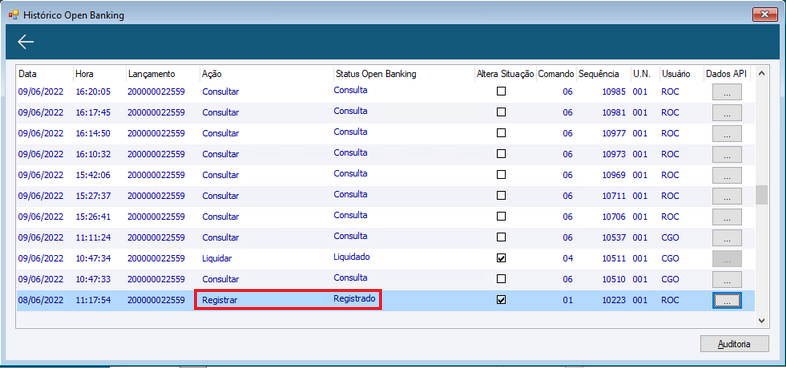Viewport: 786px width, 368px height.
Task: Click the time 11:17:54 cell
Action: (93, 300)
